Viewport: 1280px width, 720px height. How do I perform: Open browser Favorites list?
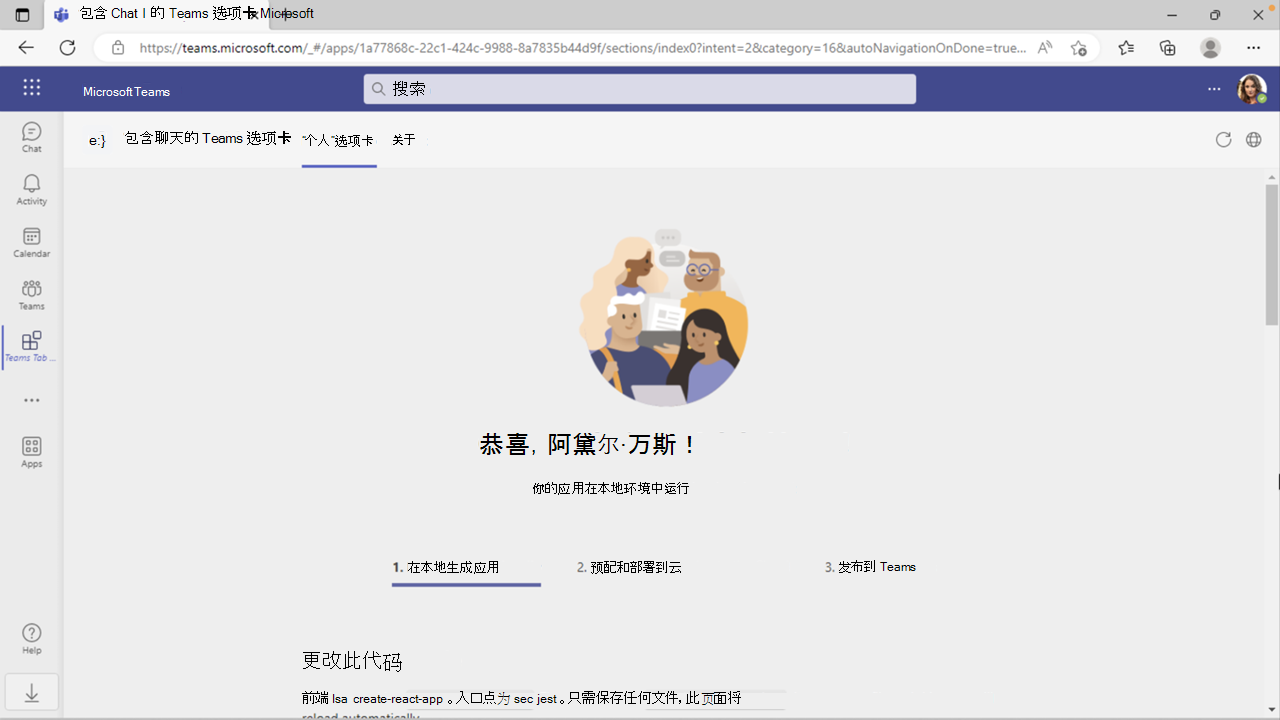coord(1126,48)
